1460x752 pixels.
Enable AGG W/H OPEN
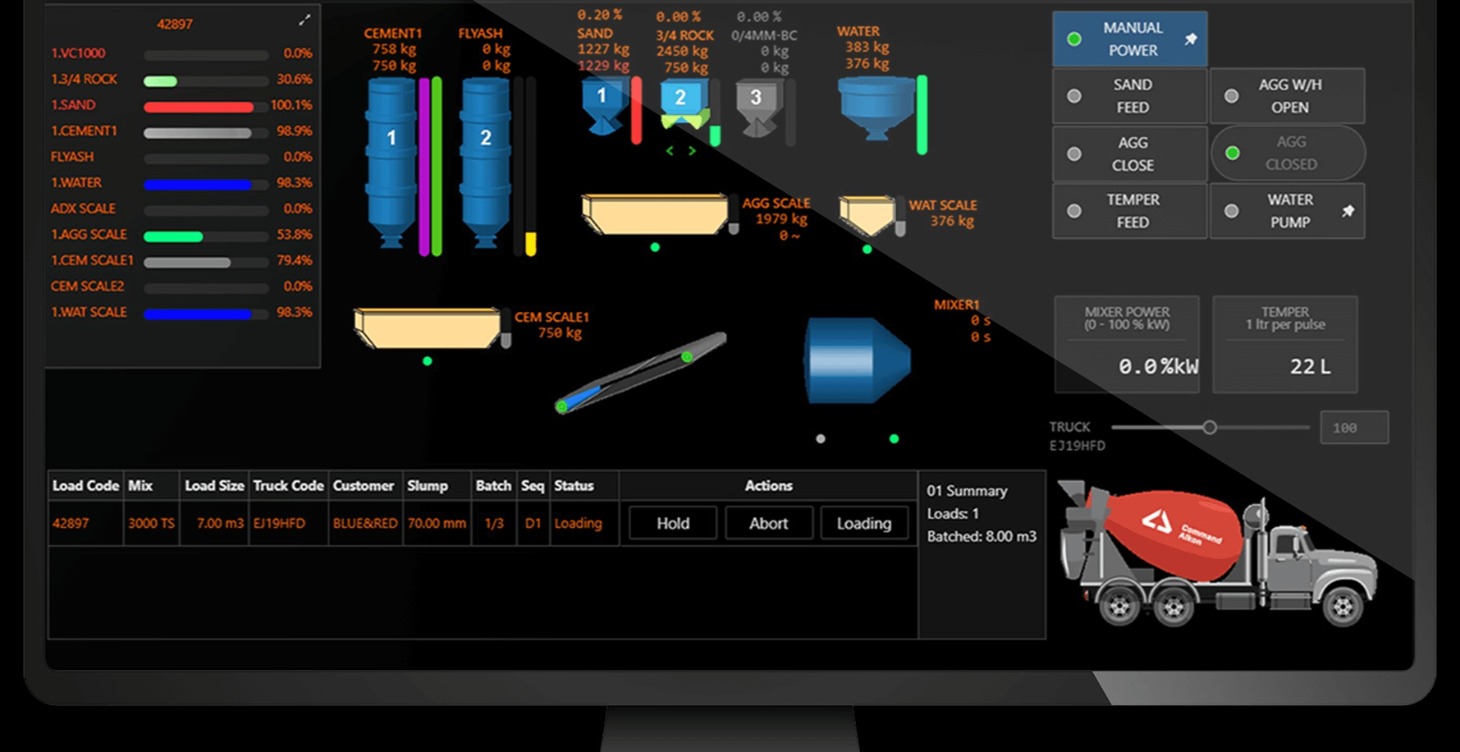point(1287,96)
